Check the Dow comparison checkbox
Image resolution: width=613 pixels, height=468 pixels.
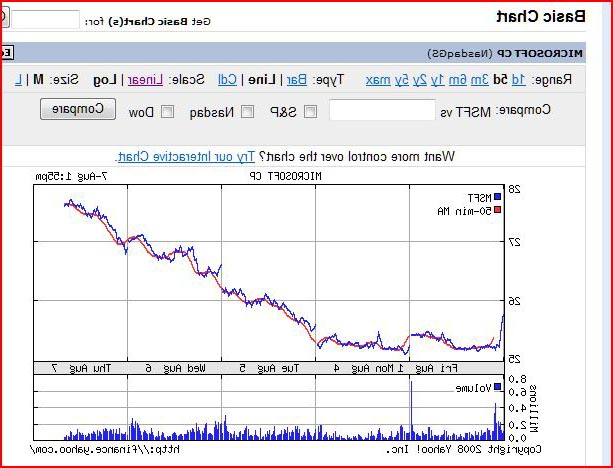(167, 111)
